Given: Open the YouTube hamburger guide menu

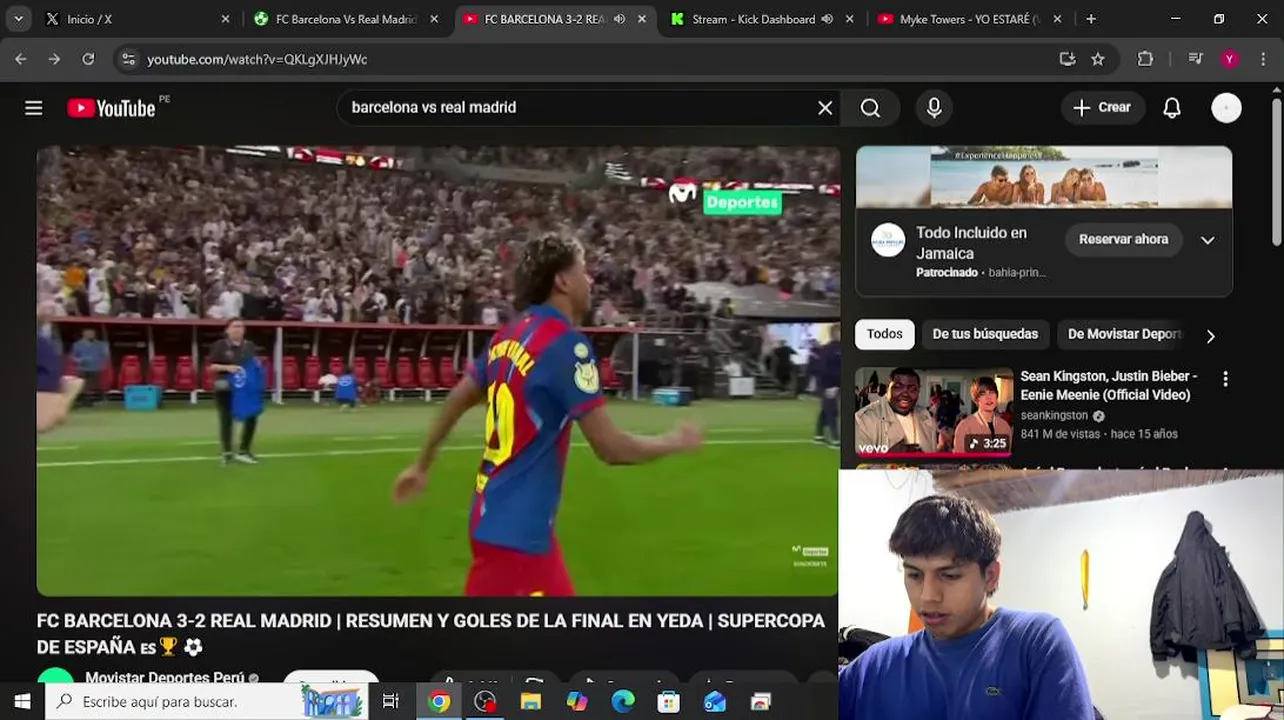Looking at the screenshot, I should (34, 108).
